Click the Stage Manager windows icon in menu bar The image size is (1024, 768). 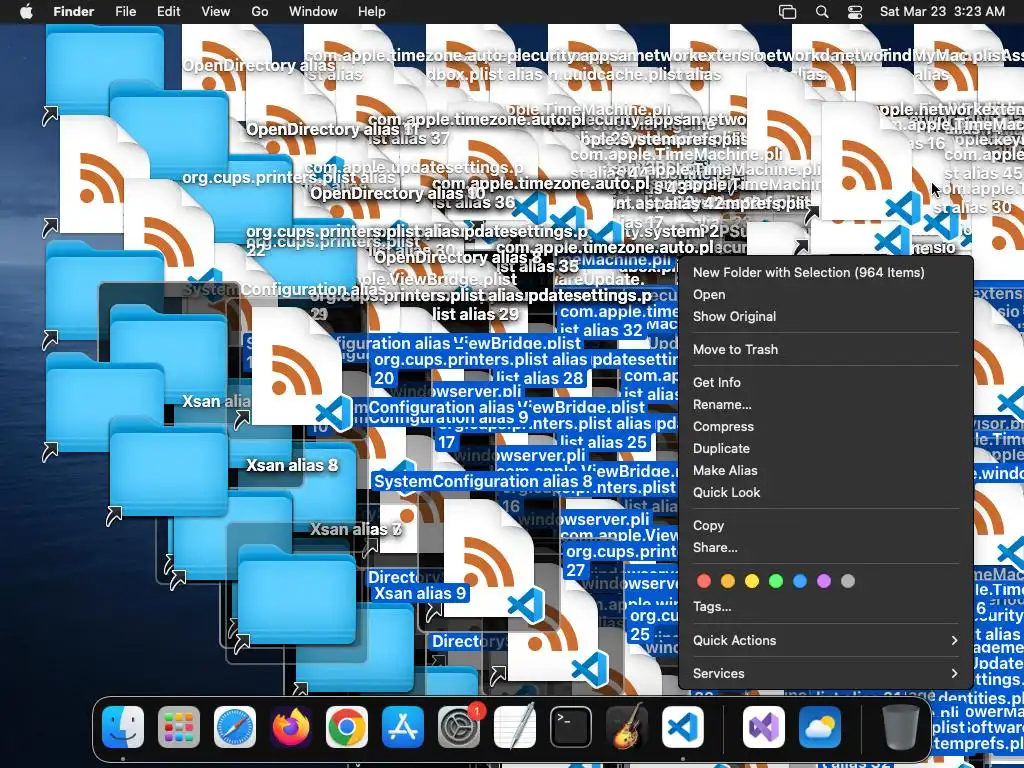point(788,12)
